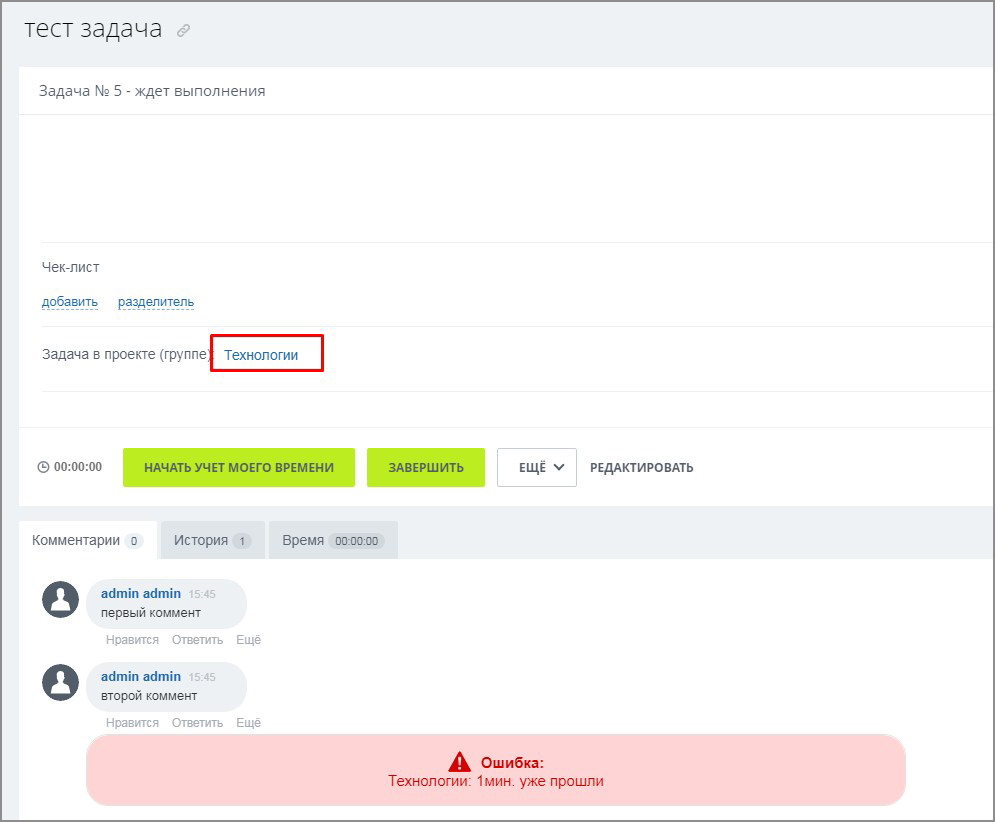Switch to the История tab
Screen dimensions: 995x822
(x=213, y=540)
